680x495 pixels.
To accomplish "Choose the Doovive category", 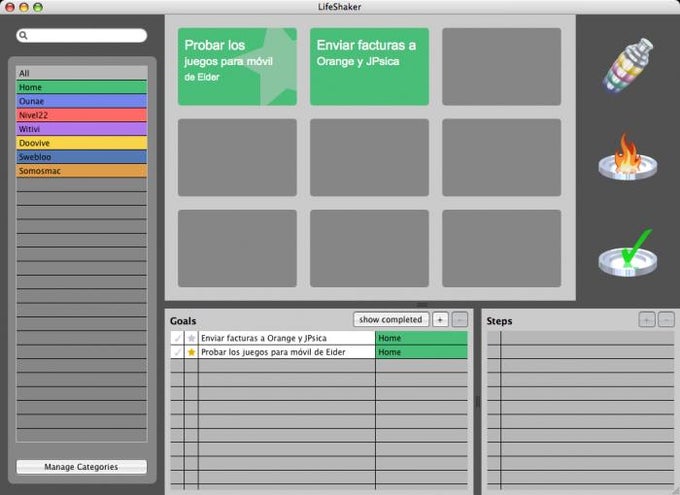I will click(x=82, y=143).
